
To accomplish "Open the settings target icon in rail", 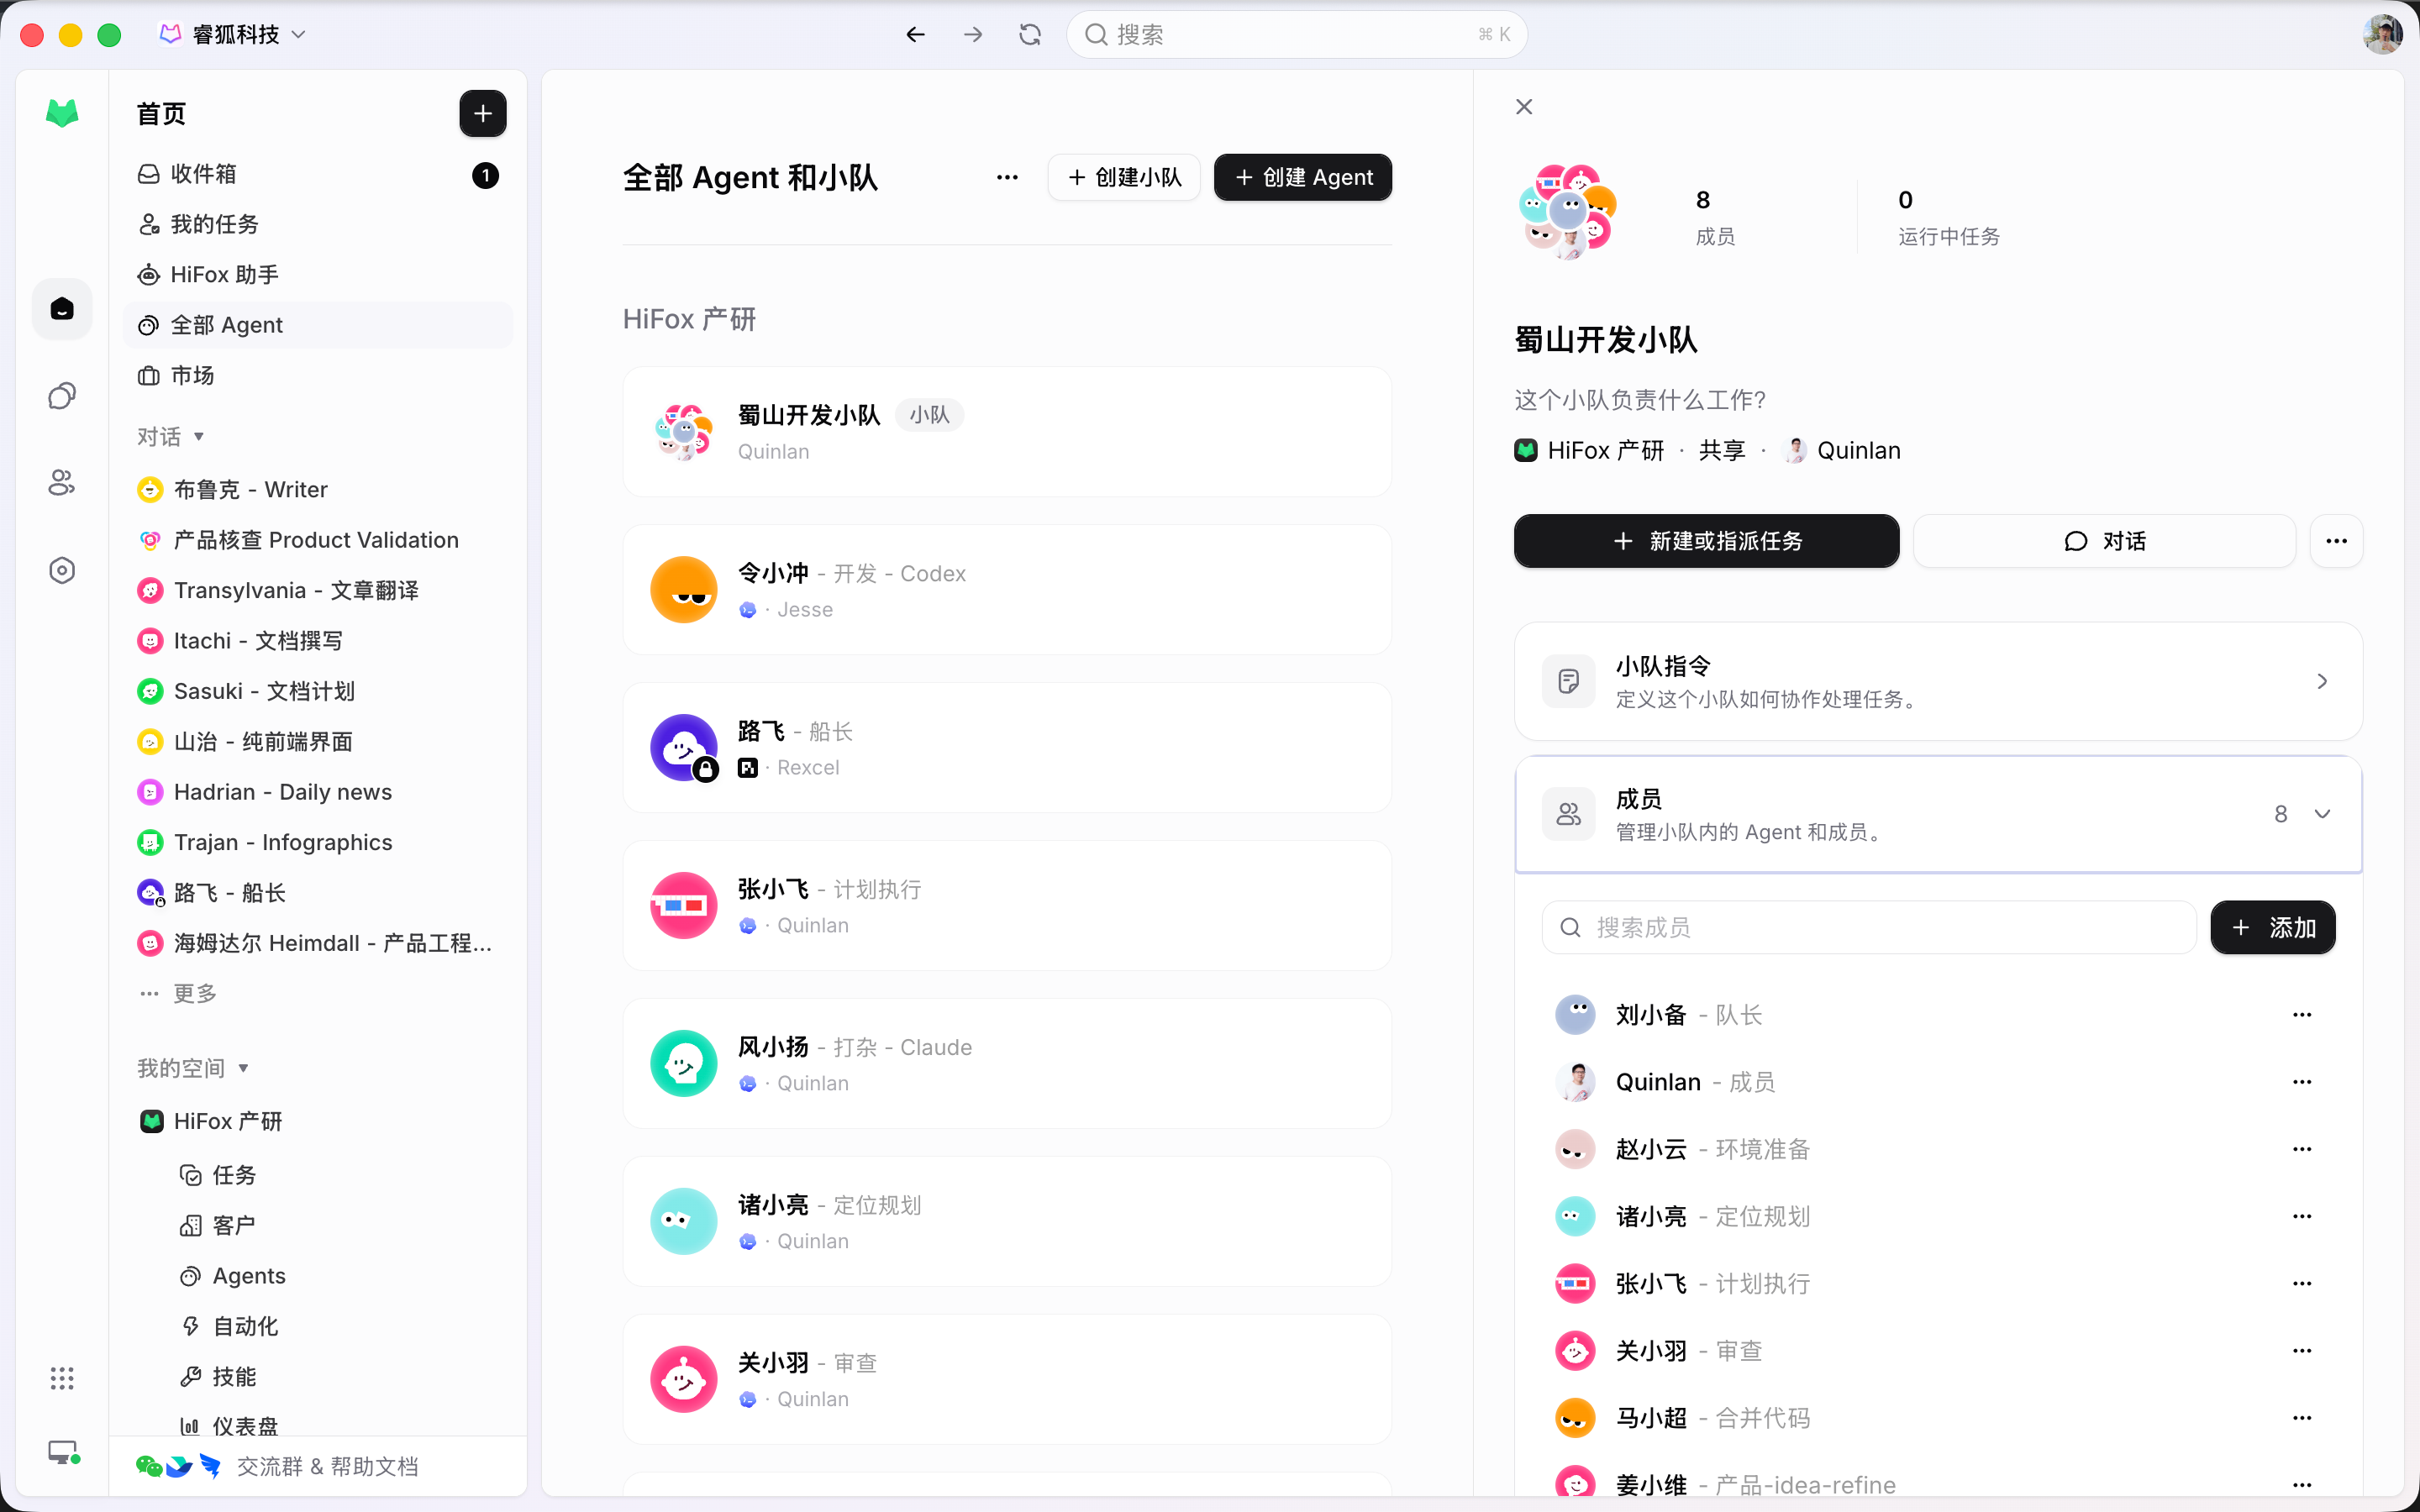I will tap(62, 570).
